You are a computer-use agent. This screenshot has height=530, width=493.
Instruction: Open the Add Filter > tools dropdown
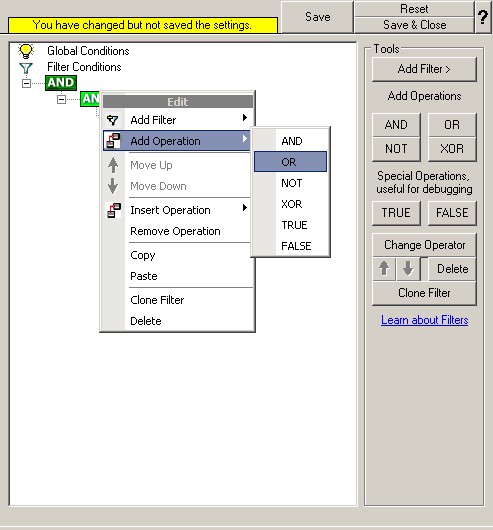[x=424, y=69]
